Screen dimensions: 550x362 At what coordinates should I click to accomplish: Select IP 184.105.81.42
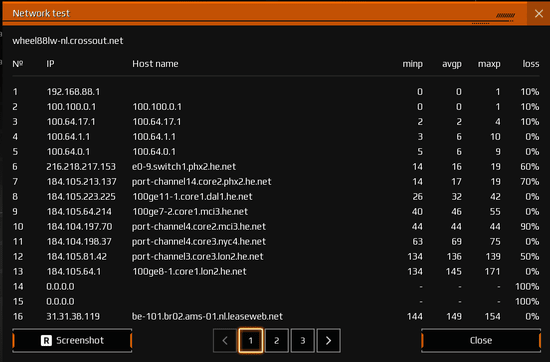(76, 257)
